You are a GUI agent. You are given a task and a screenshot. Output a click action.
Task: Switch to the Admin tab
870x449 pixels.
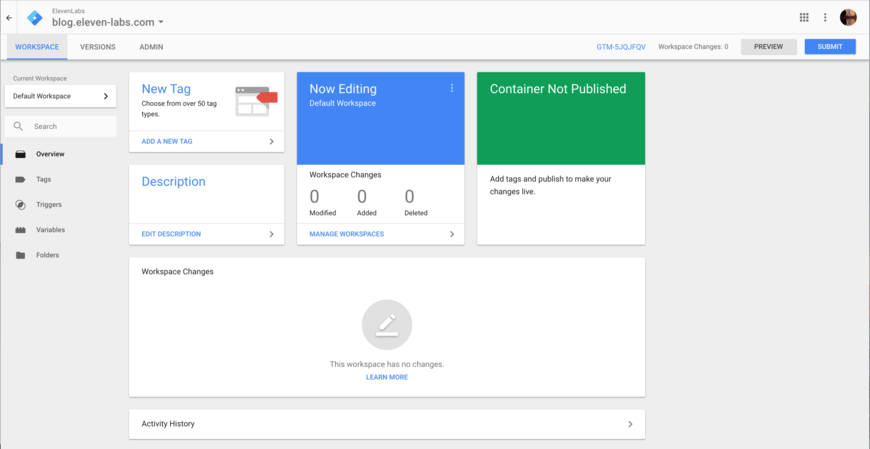tap(151, 47)
